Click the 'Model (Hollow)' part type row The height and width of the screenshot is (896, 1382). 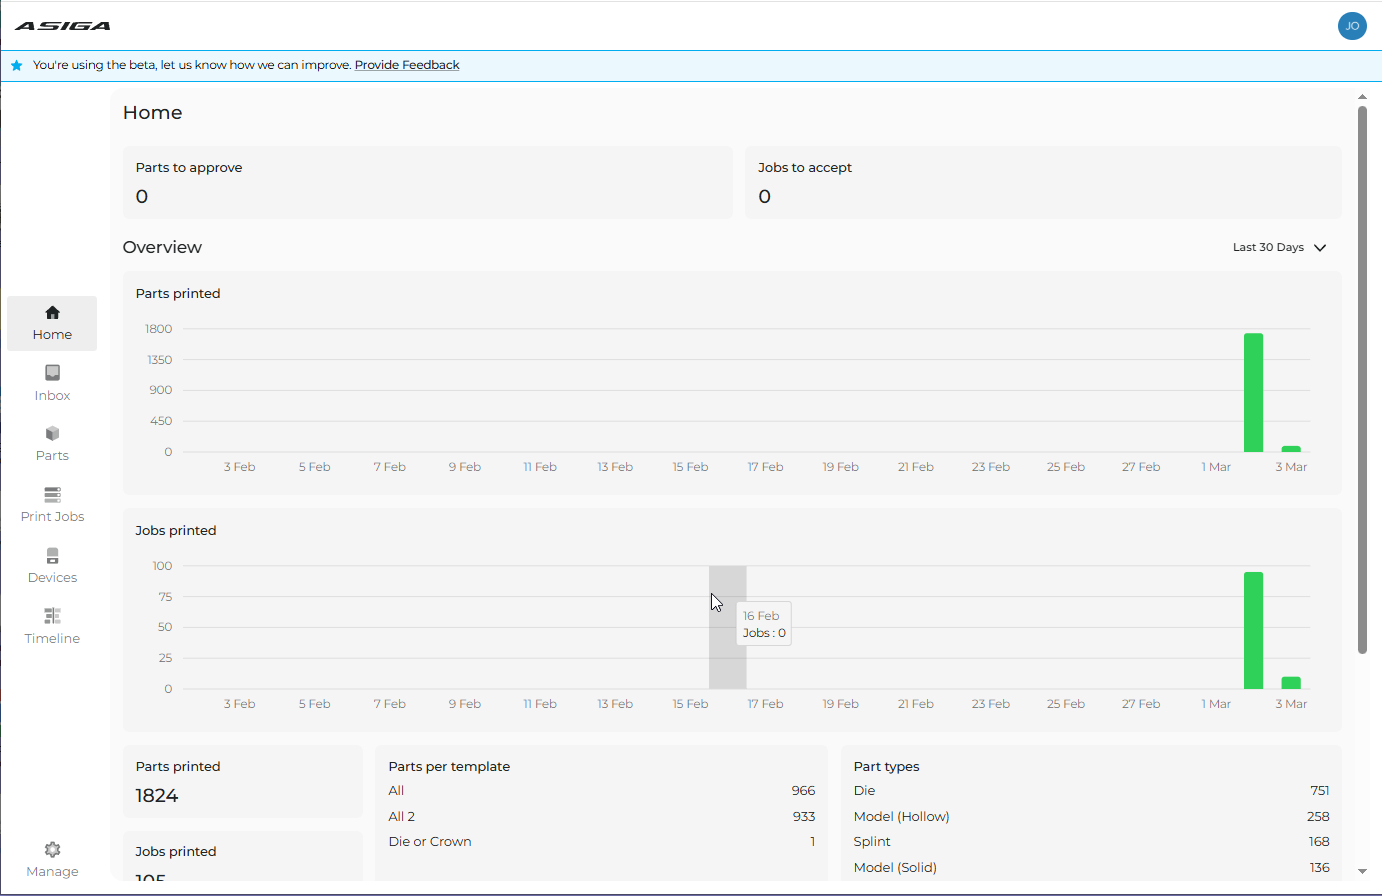click(x=1091, y=817)
